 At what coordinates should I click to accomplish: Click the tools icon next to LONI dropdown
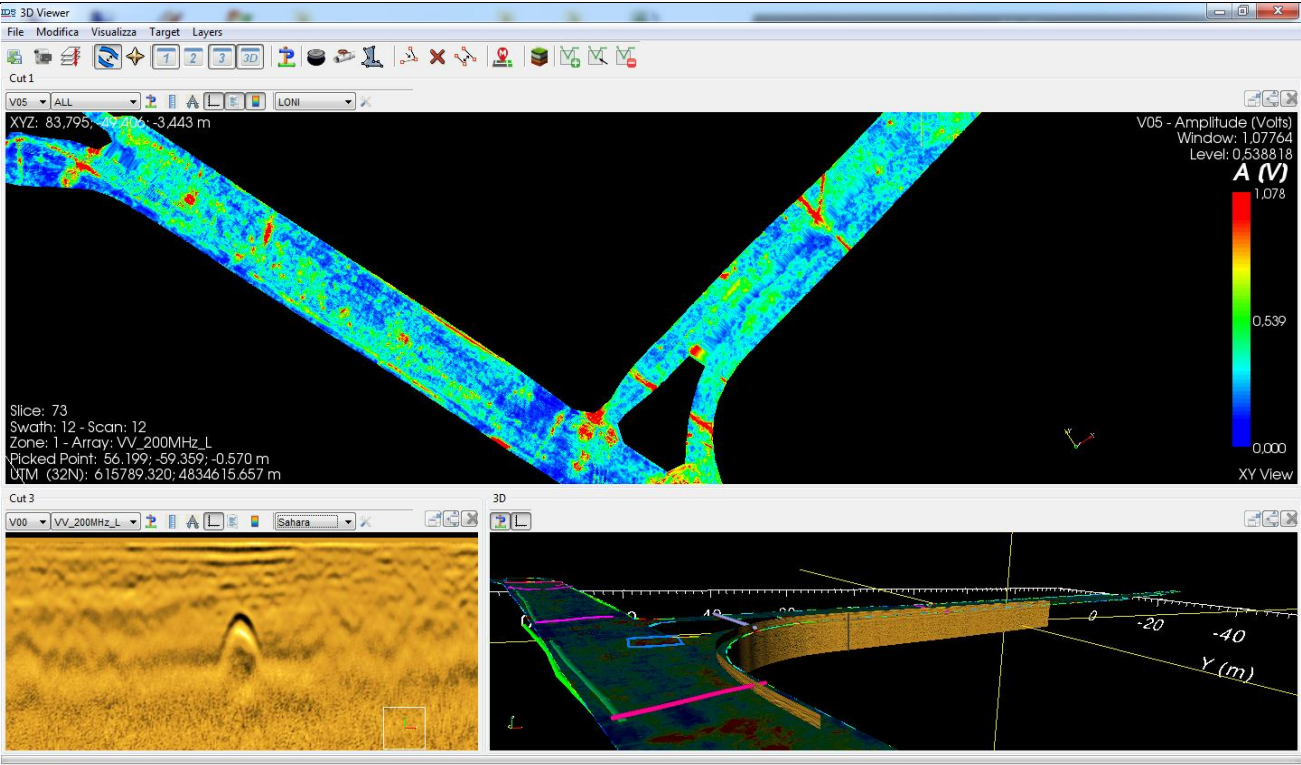366,102
